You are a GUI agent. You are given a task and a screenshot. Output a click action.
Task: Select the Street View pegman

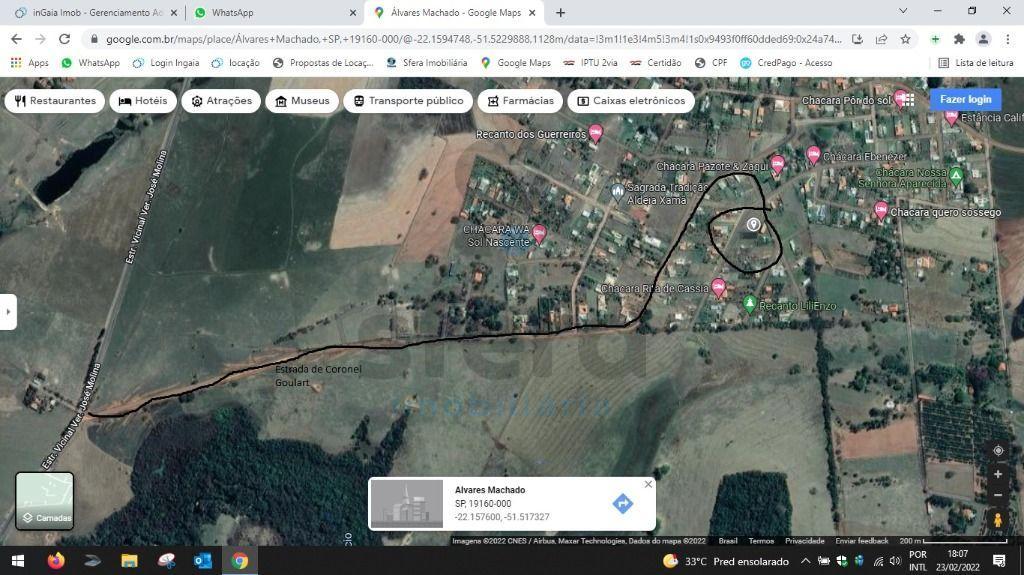tap(998, 520)
